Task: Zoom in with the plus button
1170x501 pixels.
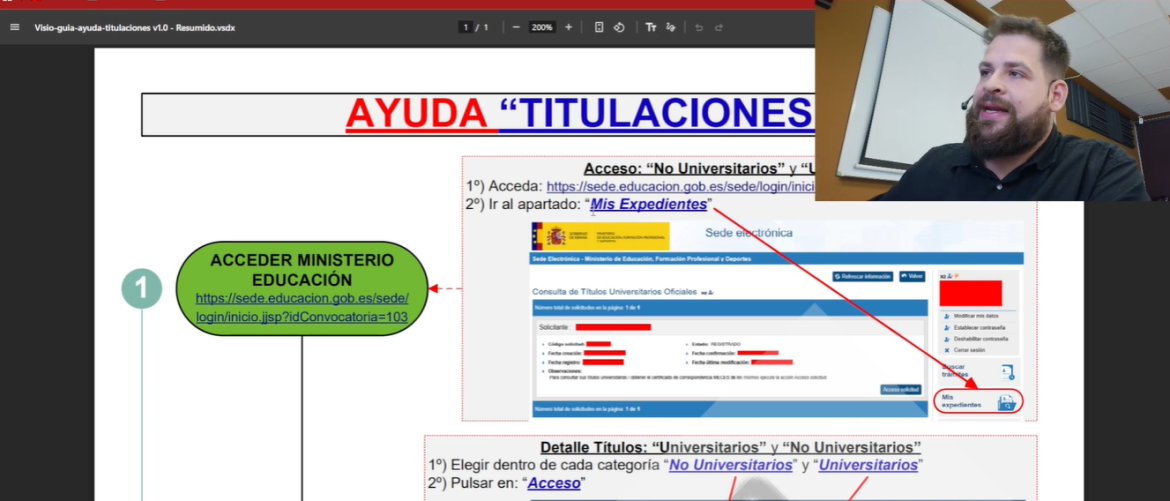Action: [x=569, y=28]
